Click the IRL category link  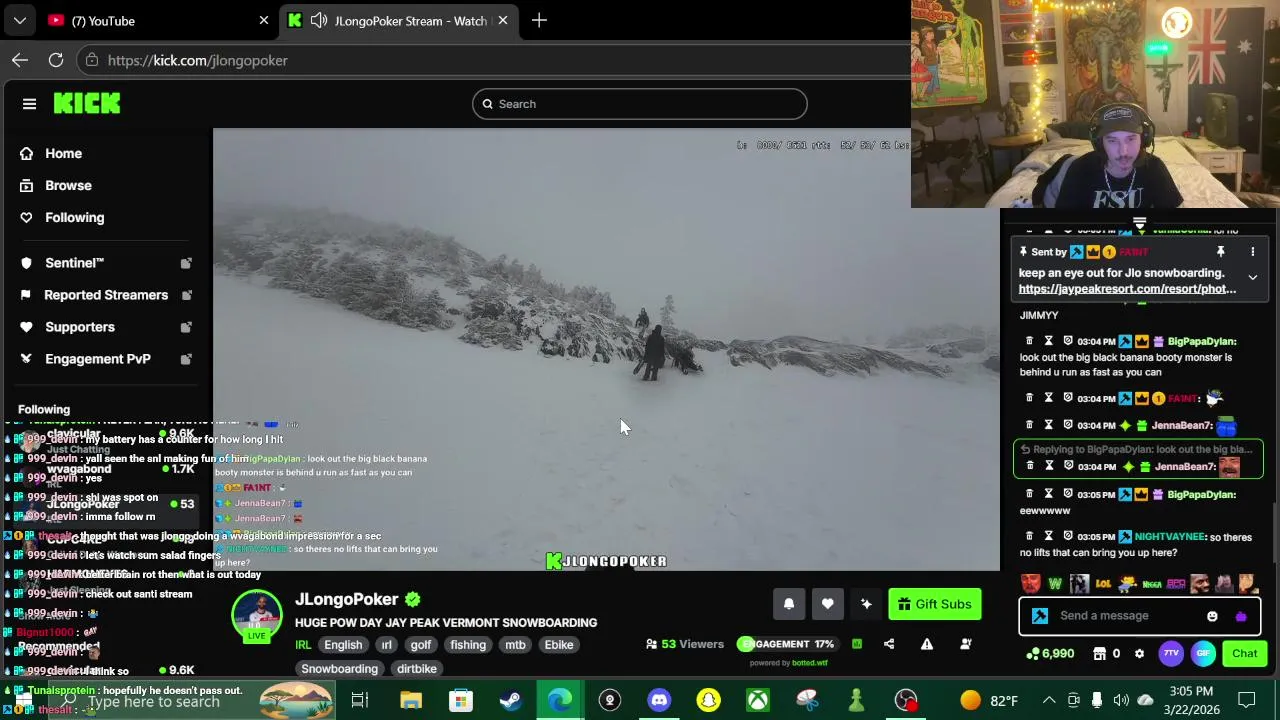pos(303,645)
